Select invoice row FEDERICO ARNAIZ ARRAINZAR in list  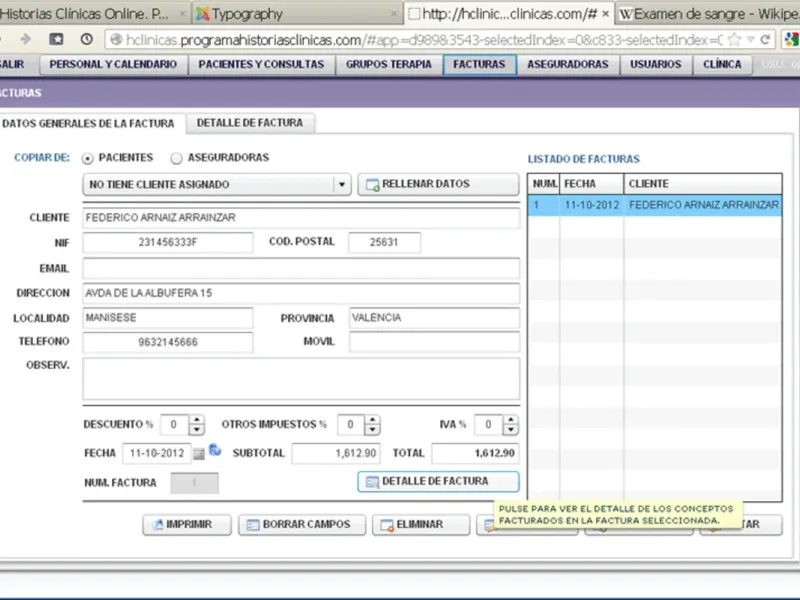pos(655,205)
